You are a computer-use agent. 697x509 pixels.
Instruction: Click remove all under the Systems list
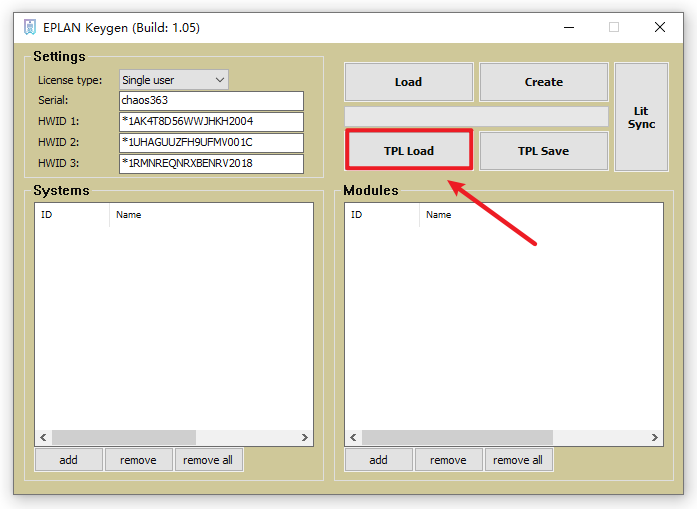(x=208, y=460)
